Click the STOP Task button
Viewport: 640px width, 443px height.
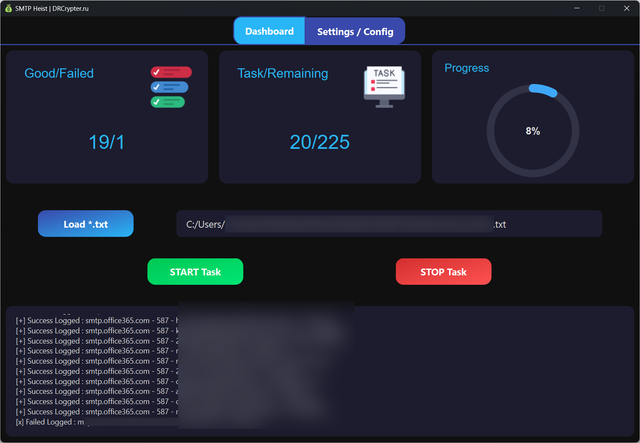coord(444,272)
